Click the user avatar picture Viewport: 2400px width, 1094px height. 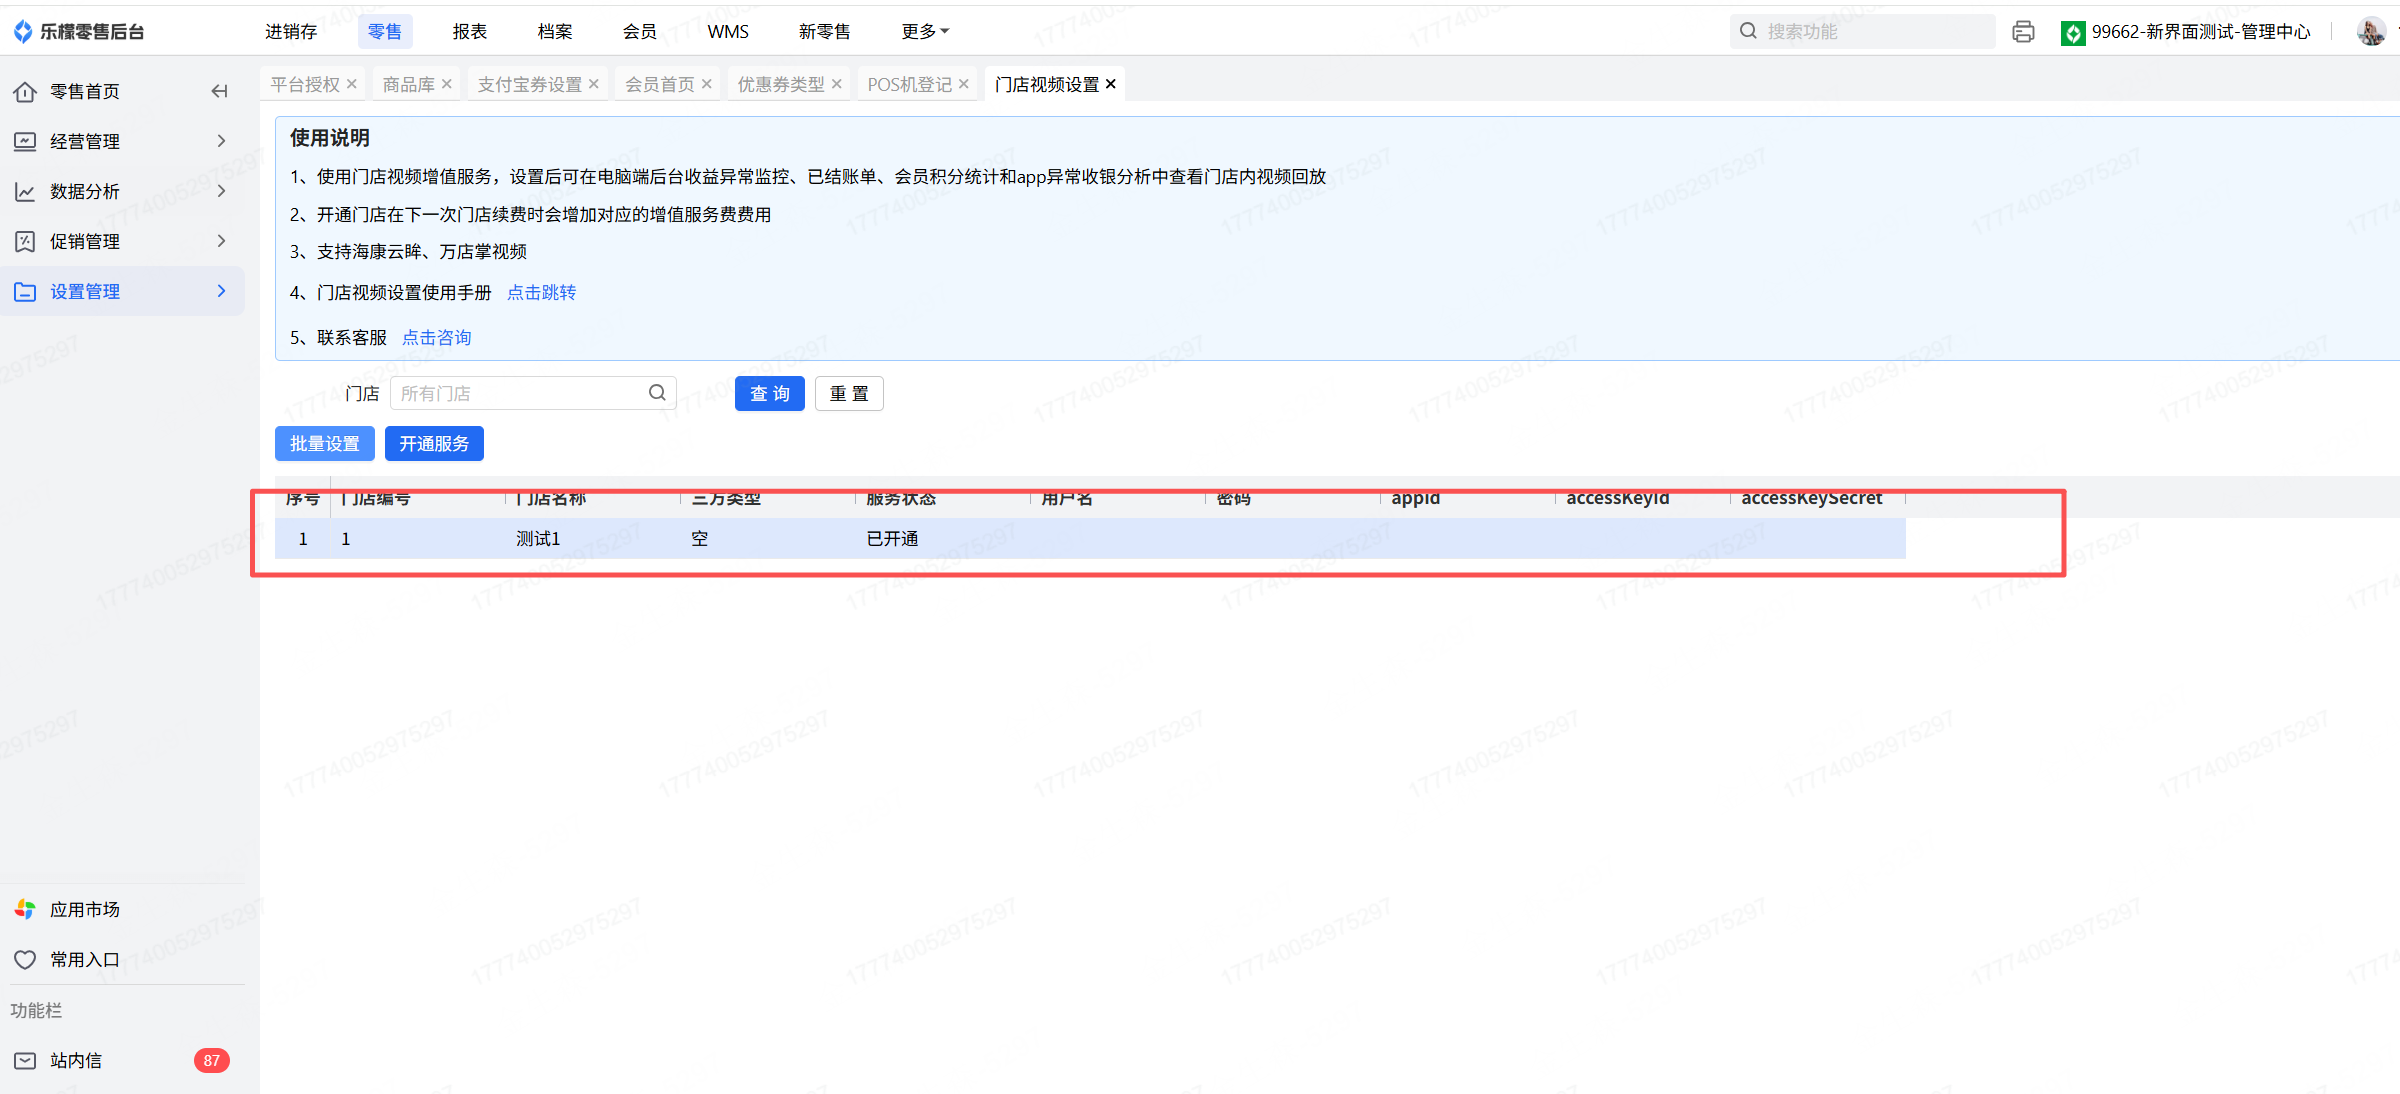coord(2370,32)
